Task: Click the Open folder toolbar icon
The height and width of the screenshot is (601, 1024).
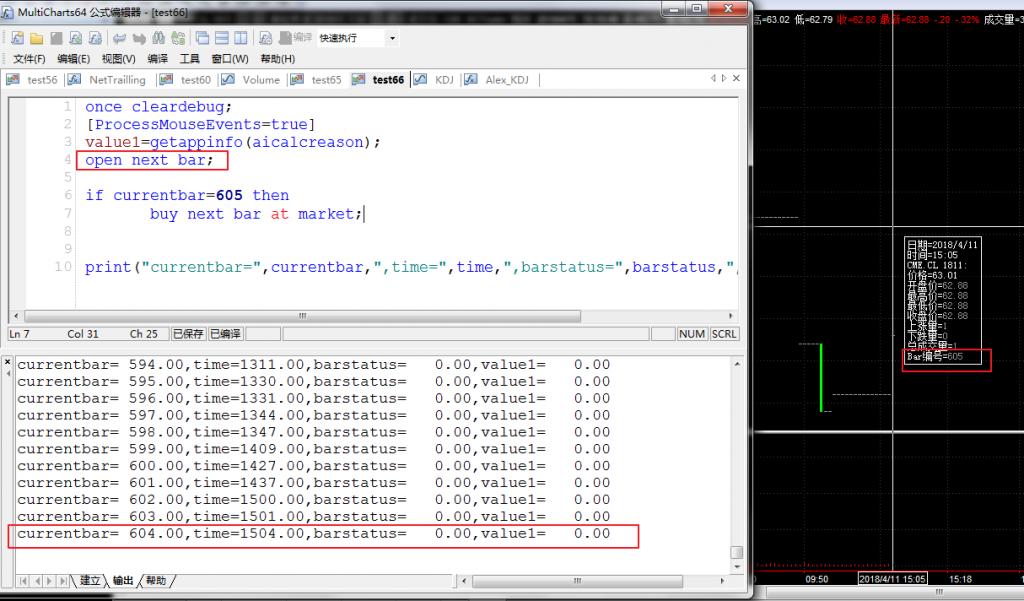Action: coord(37,38)
